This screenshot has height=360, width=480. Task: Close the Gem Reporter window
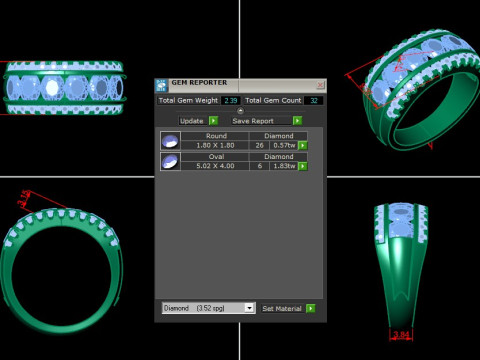pyautogui.click(x=320, y=85)
